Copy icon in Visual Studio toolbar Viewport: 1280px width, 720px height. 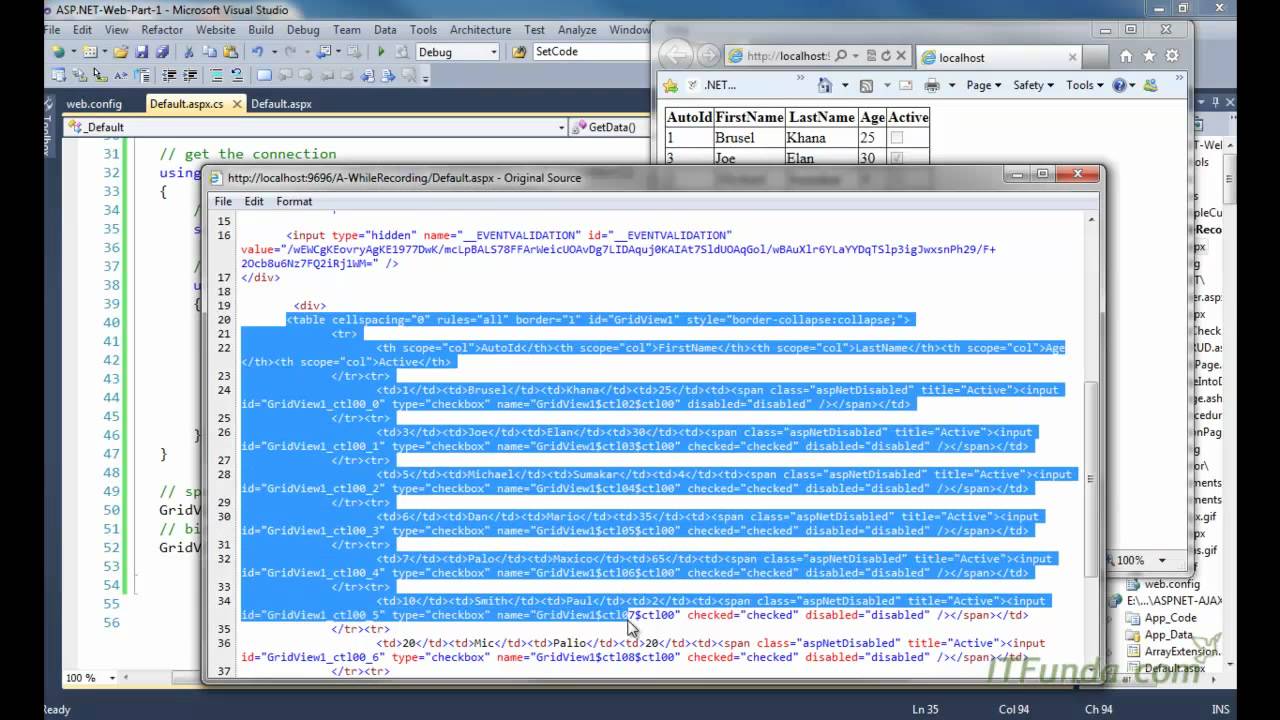pyautogui.click(x=210, y=52)
